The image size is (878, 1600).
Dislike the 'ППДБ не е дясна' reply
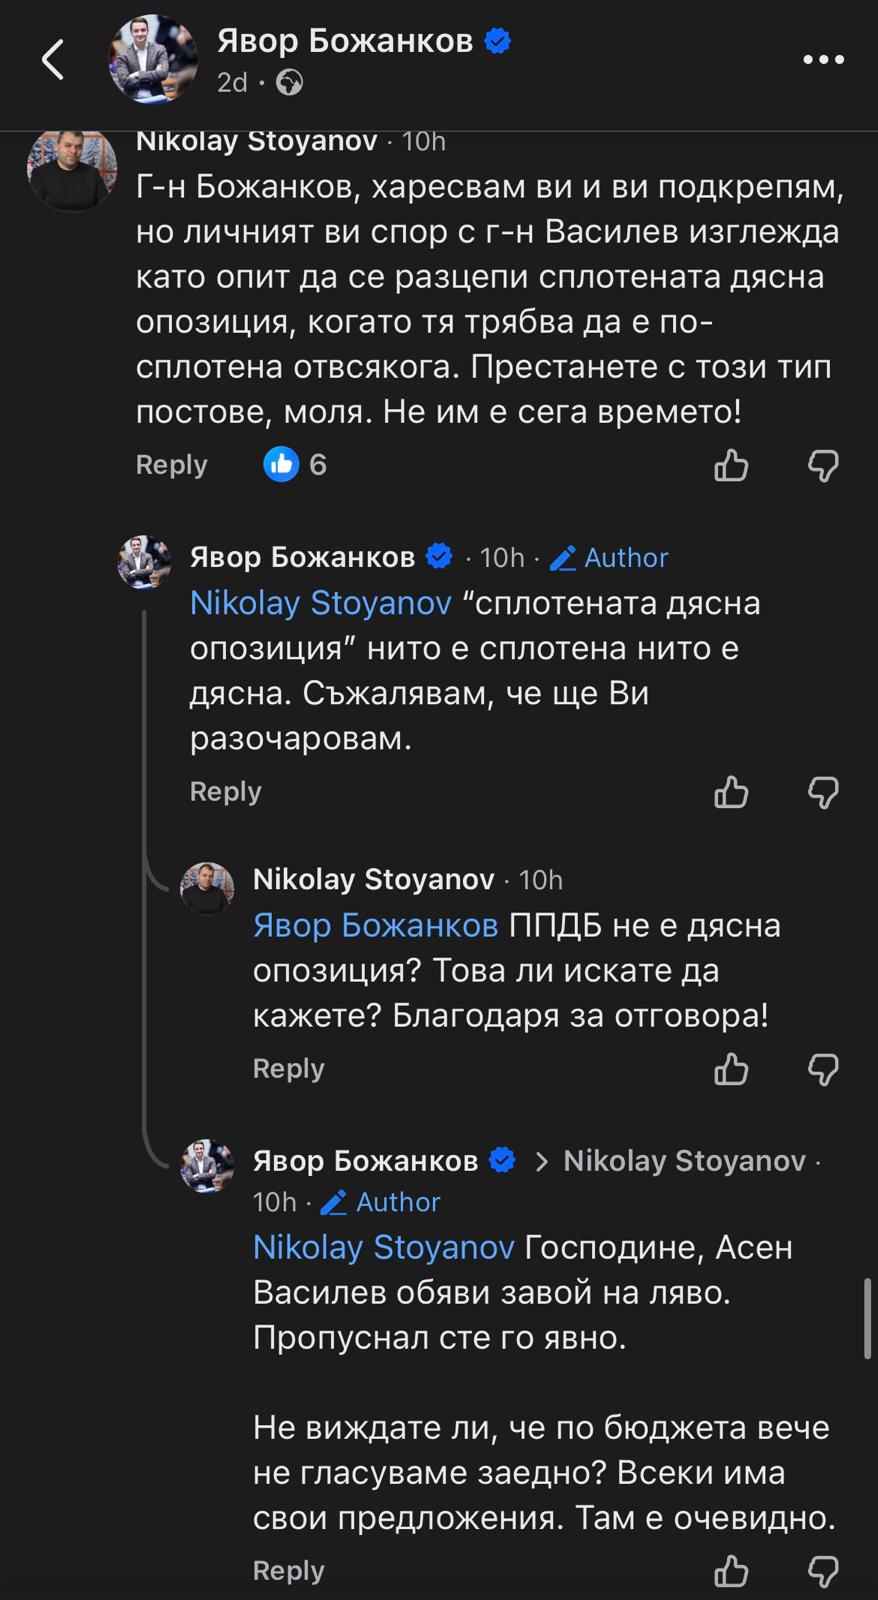823,1069
